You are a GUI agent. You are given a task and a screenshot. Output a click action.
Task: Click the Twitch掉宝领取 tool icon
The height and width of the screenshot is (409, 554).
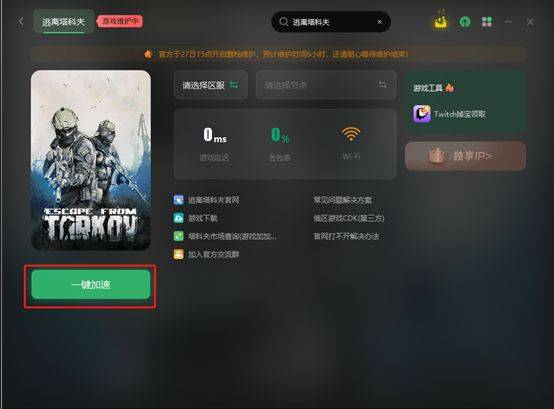[422, 114]
